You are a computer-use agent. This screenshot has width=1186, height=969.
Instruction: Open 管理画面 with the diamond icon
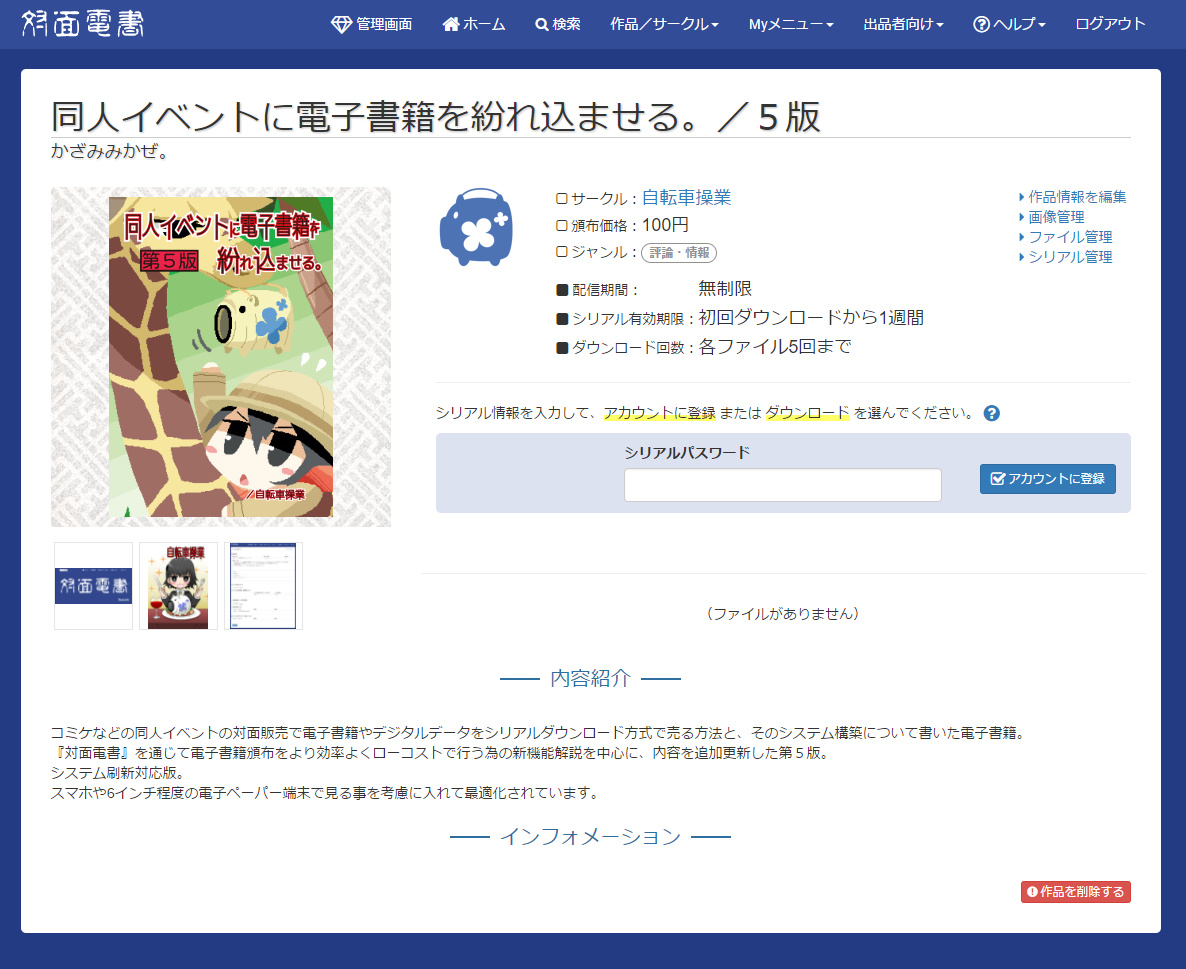click(371, 24)
